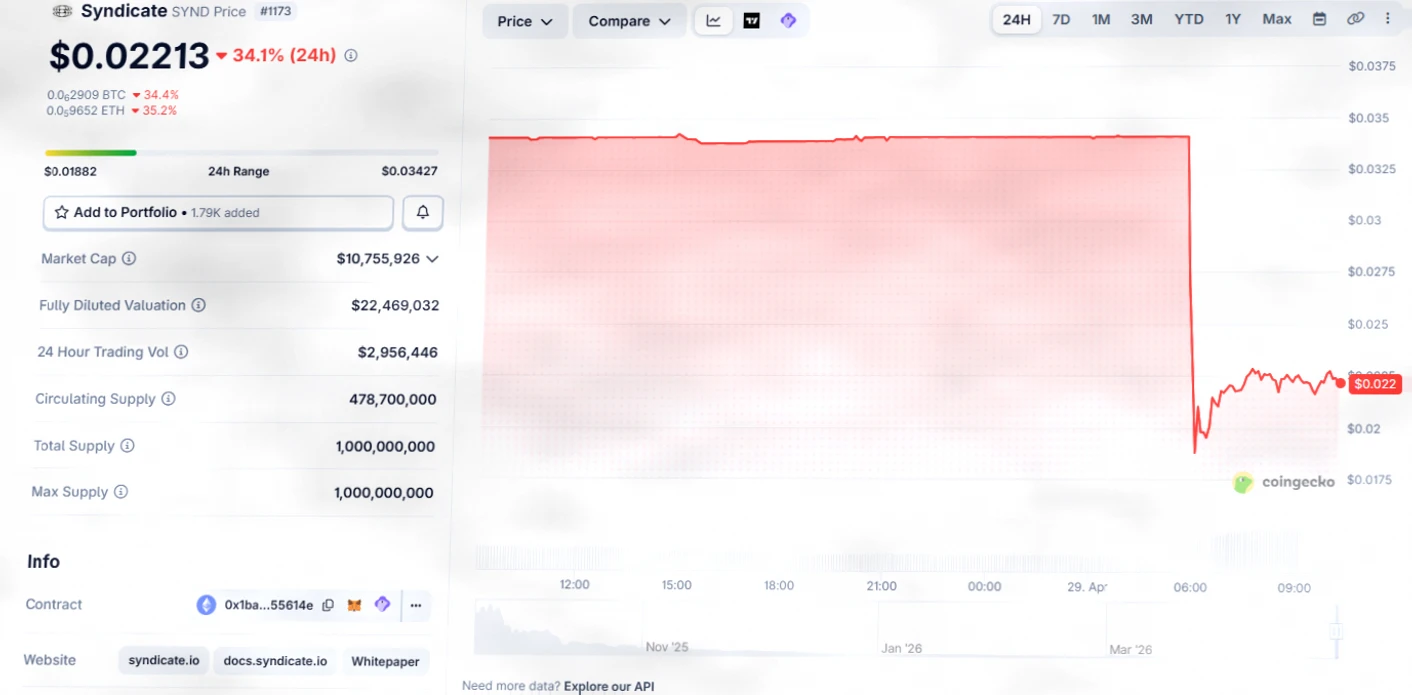Click the chart range navigator handle

click(1335, 631)
